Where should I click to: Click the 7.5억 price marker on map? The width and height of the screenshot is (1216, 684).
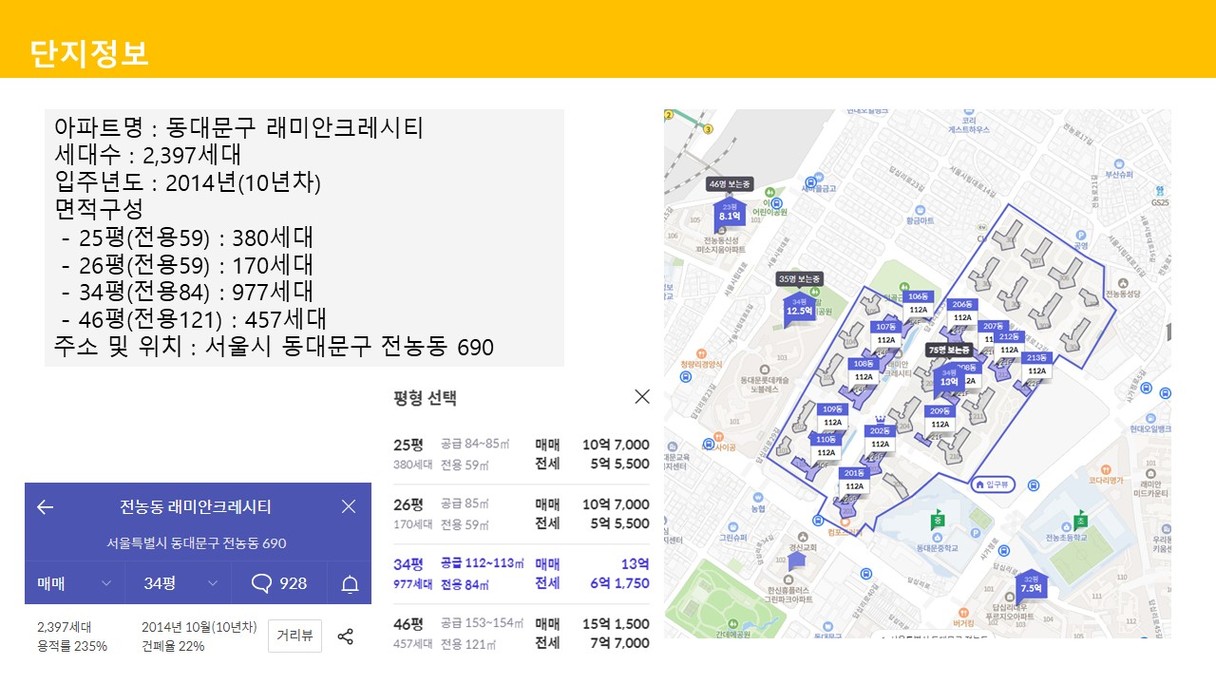[x=1030, y=585]
